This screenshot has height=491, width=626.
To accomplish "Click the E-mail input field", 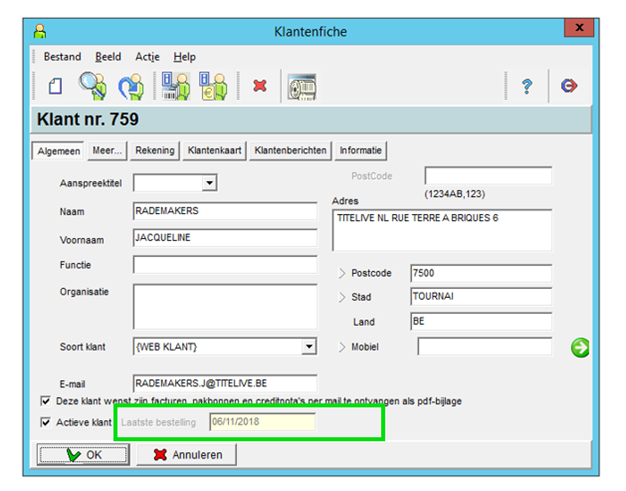I will pos(225,383).
